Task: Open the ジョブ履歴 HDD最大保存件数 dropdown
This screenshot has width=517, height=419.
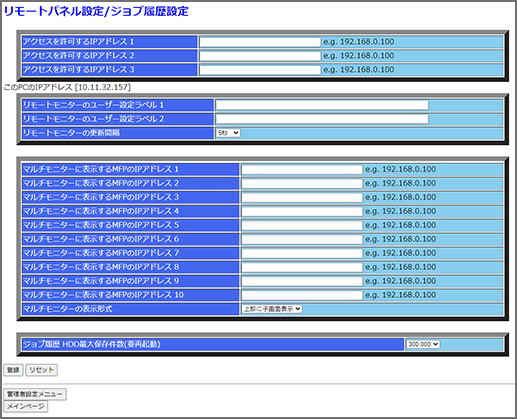Action: (x=423, y=344)
